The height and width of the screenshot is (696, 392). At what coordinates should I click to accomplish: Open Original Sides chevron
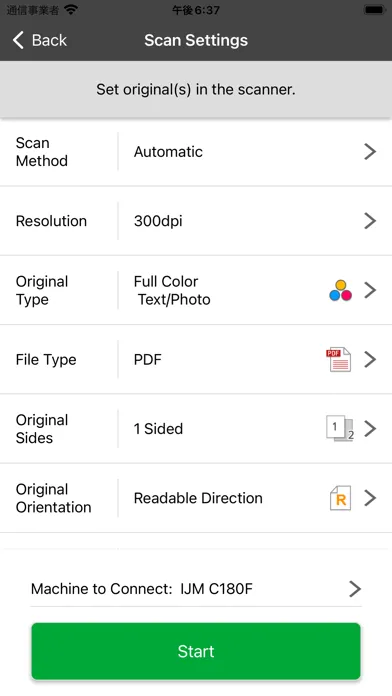click(x=370, y=429)
